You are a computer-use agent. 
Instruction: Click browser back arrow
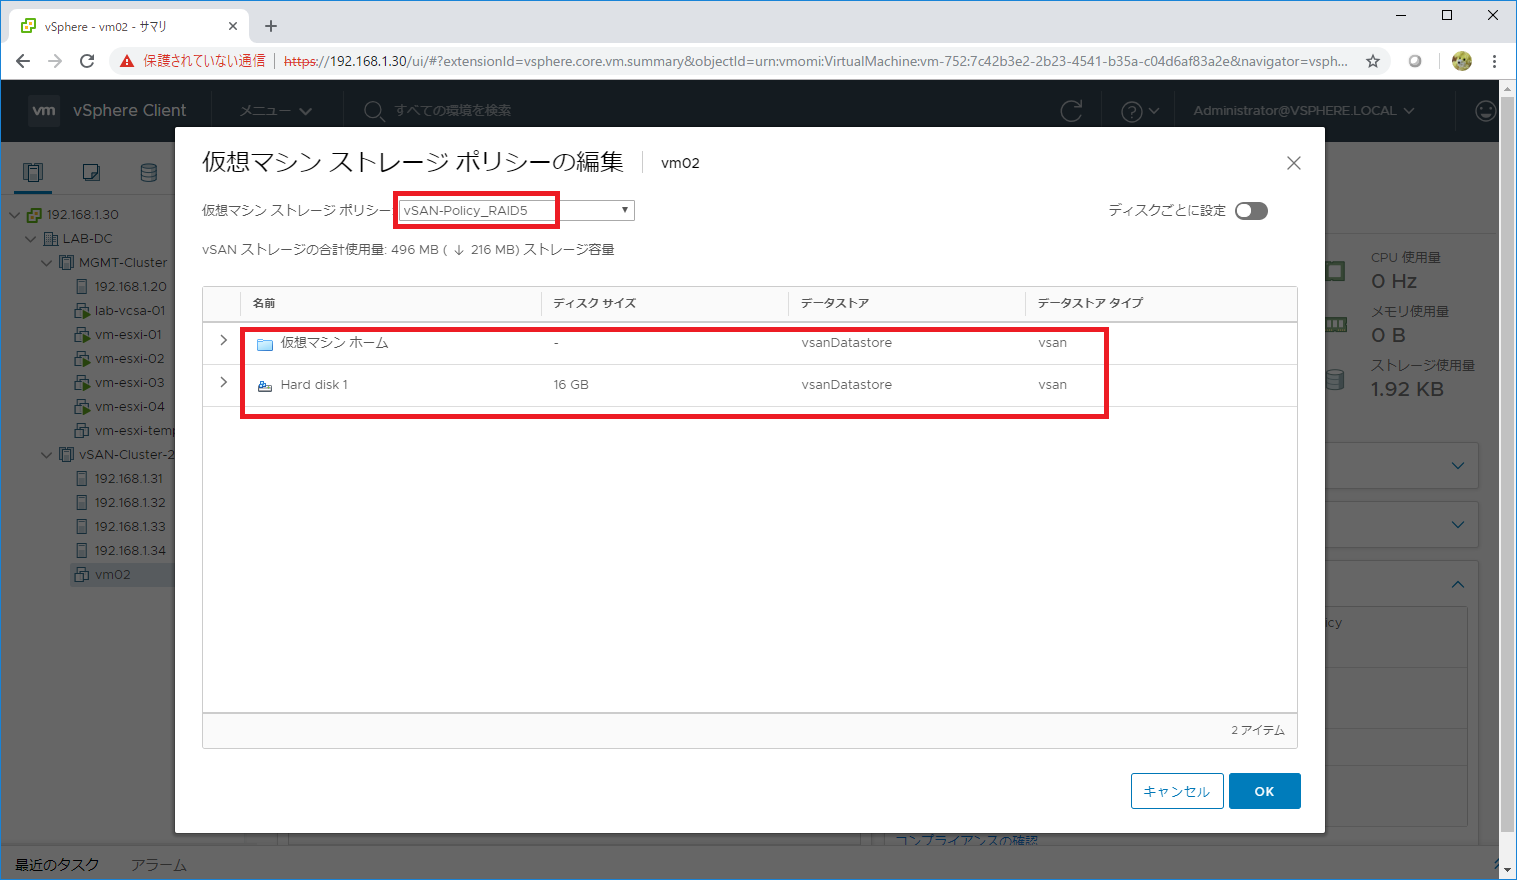click(x=23, y=61)
